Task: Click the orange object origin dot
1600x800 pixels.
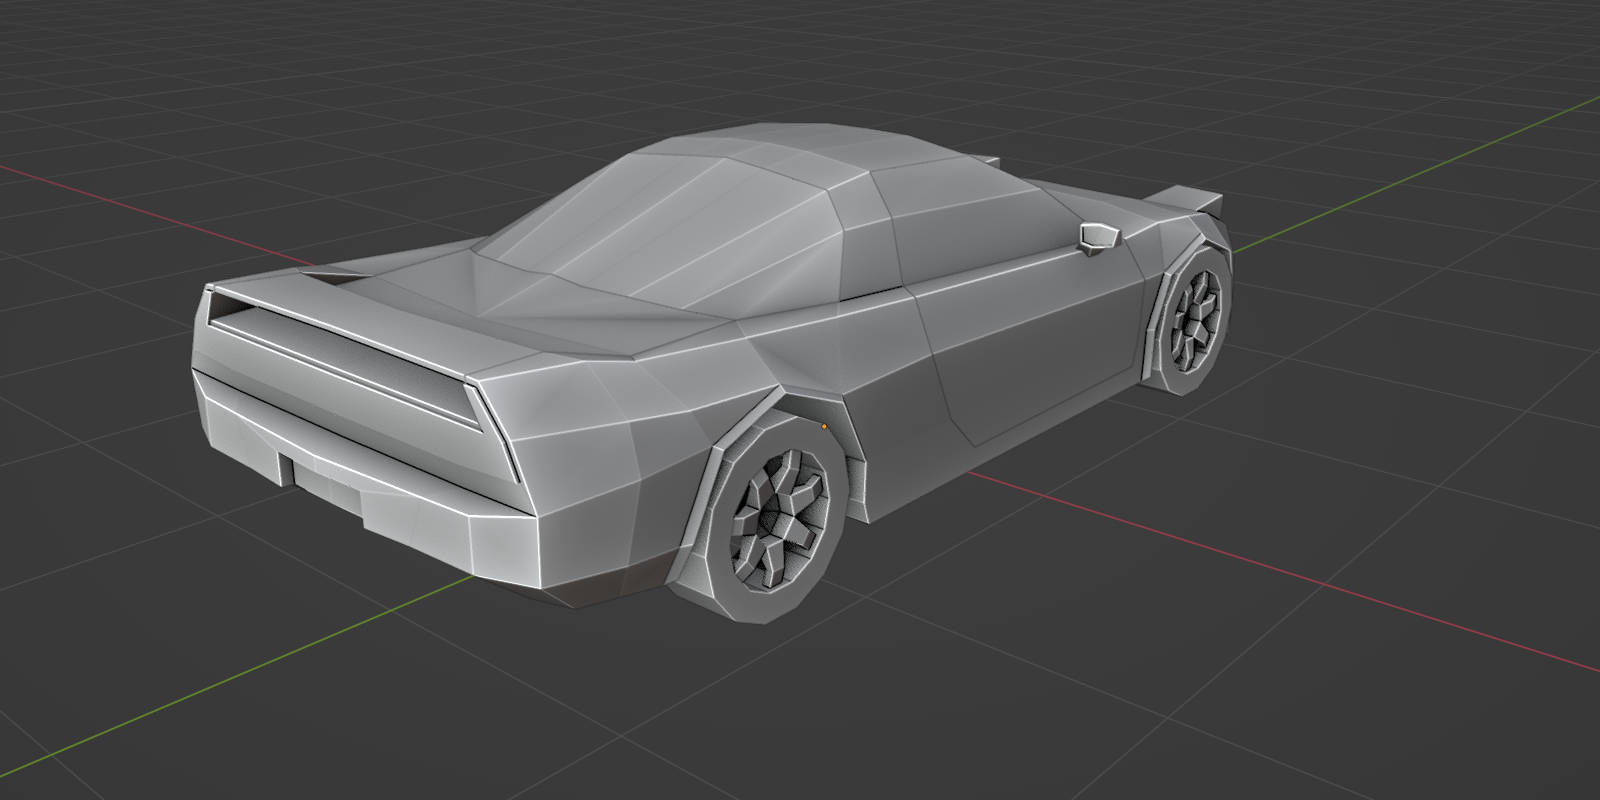Action: point(823,426)
